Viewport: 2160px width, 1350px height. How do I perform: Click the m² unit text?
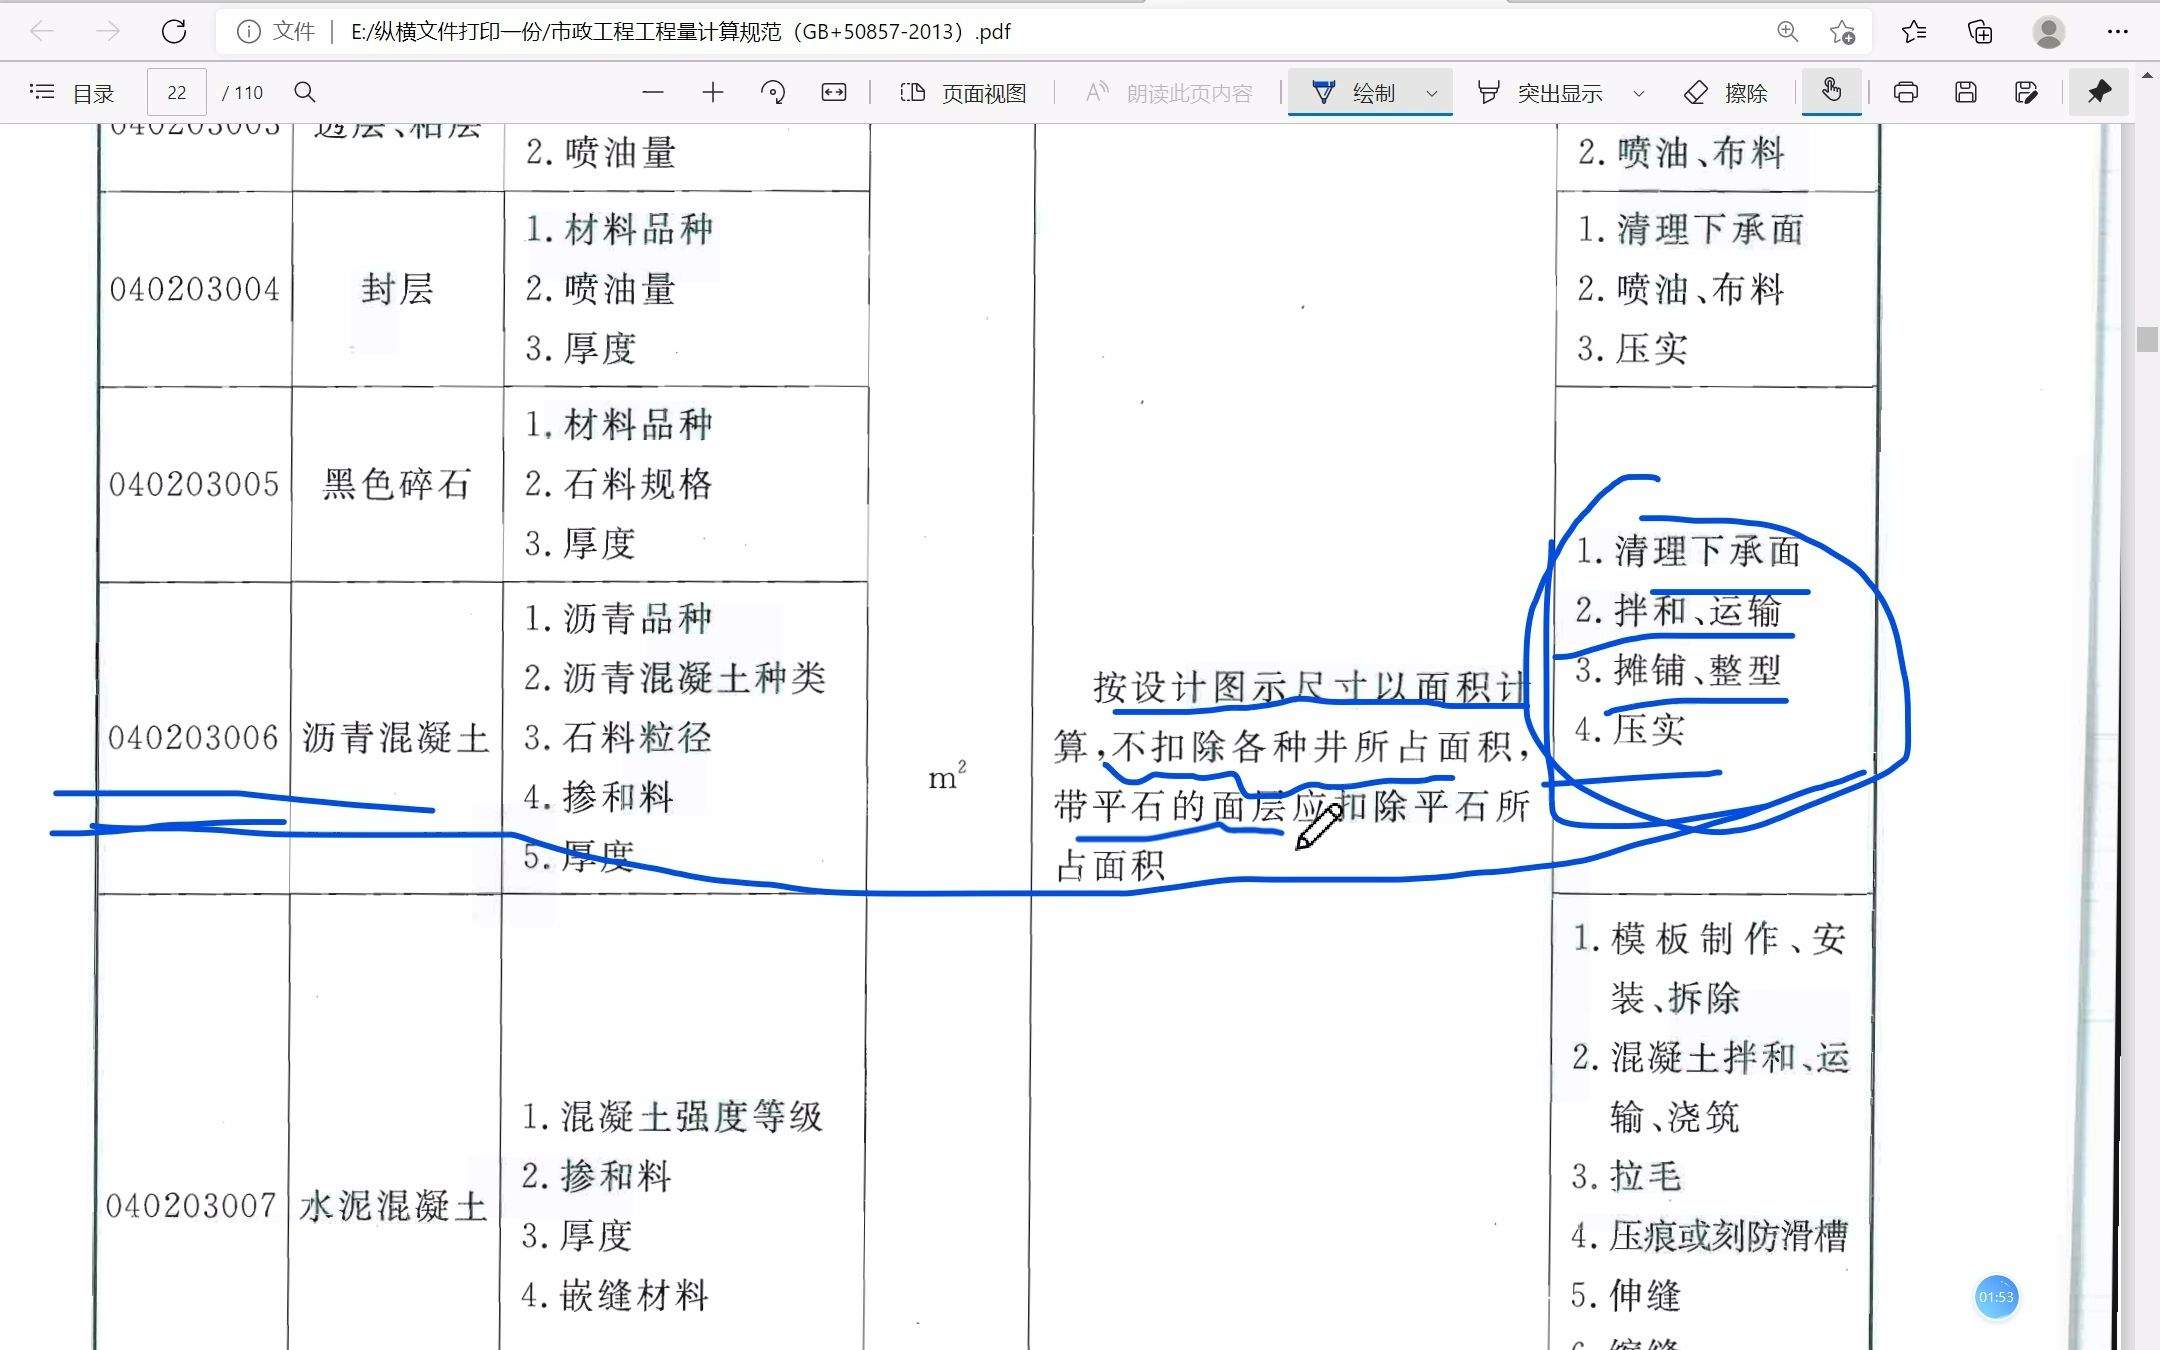coord(947,777)
